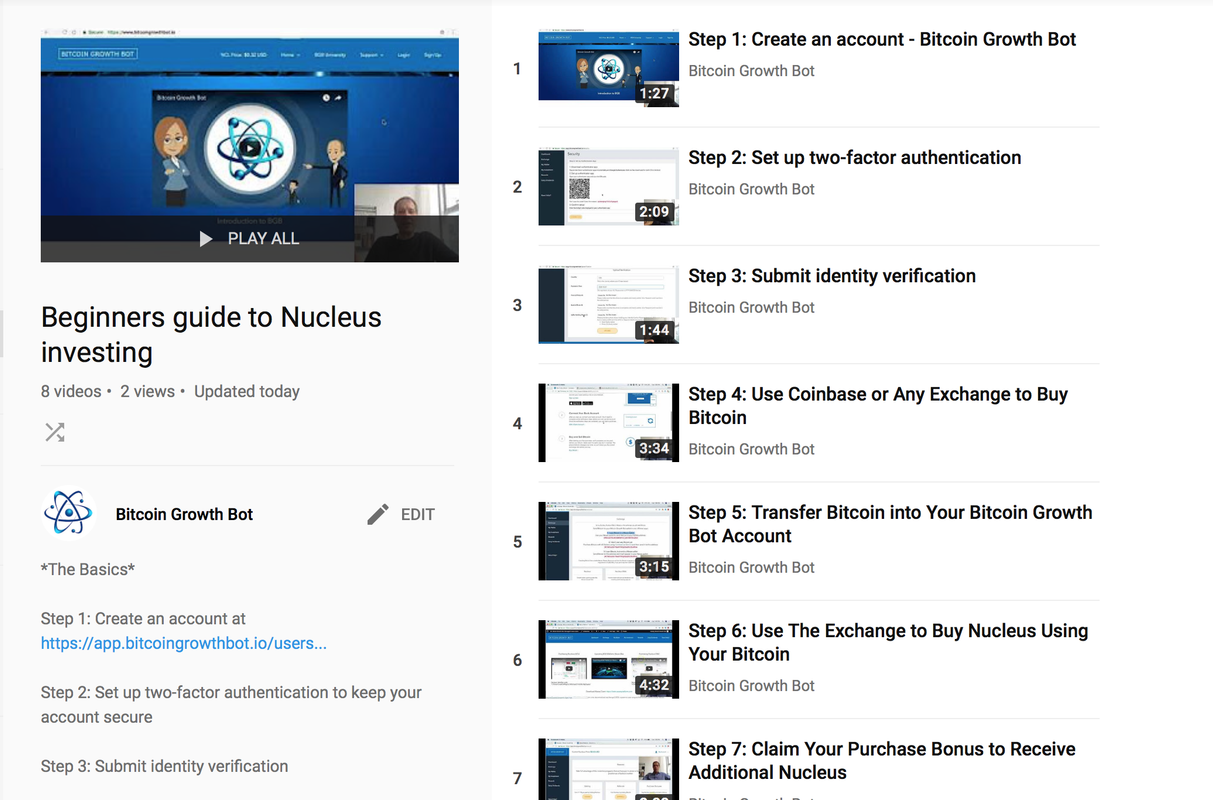Open video title 'Step 3: Submit identity verification'
The height and width of the screenshot is (800, 1213).
click(832, 276)
